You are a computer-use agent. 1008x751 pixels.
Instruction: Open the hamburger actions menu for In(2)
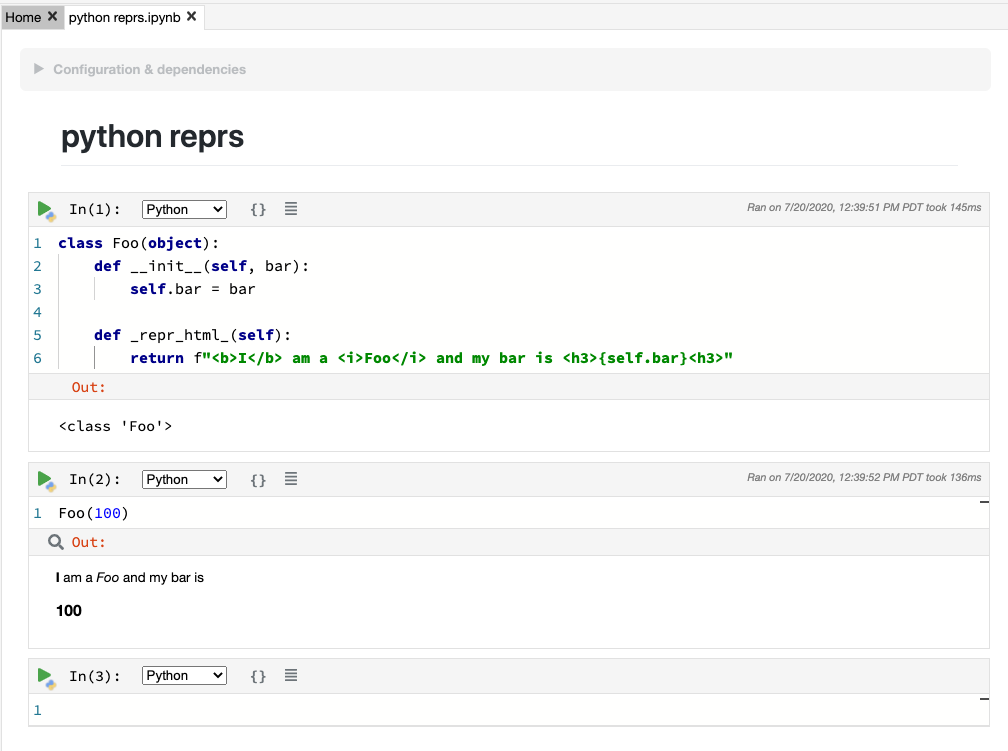click(290, 479)
